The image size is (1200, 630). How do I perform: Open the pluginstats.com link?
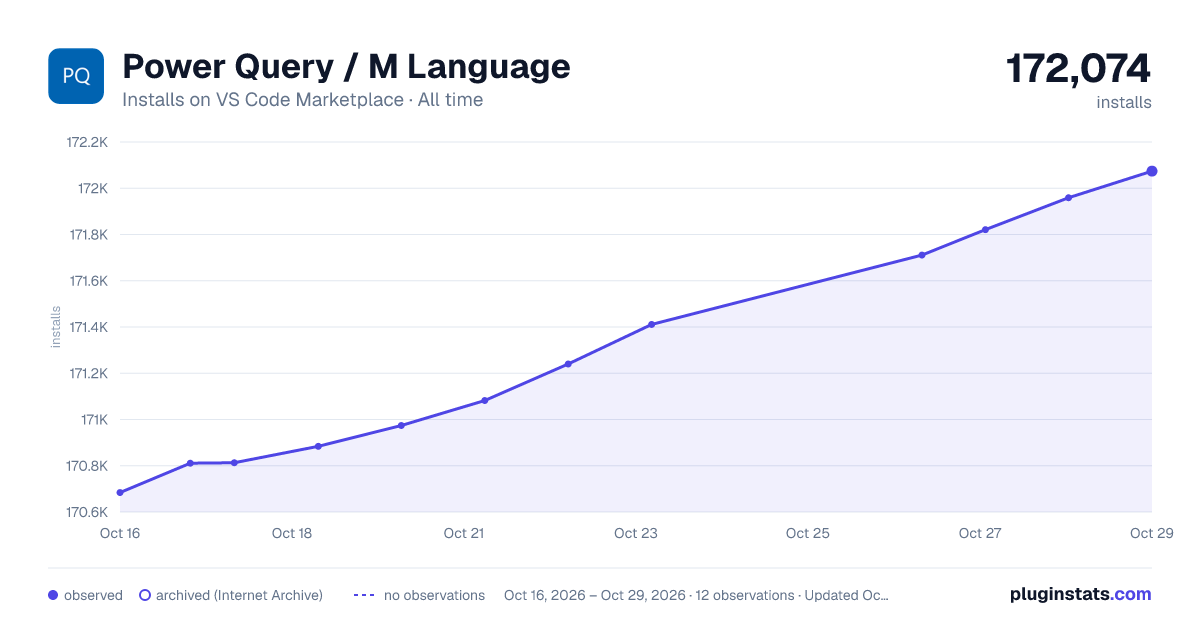(1080, 594)
